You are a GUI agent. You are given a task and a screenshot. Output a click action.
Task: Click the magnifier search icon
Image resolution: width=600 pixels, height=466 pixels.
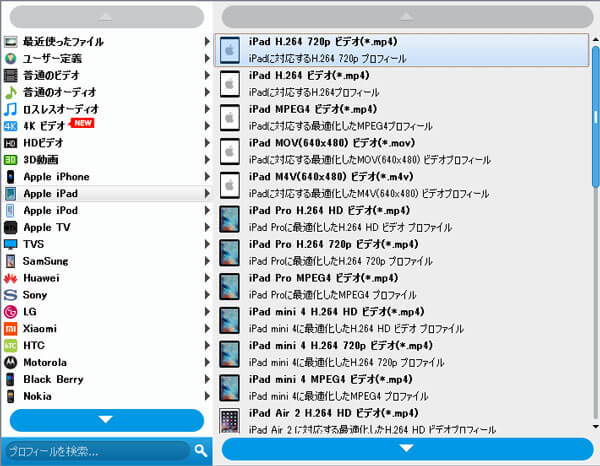point(200,450)
